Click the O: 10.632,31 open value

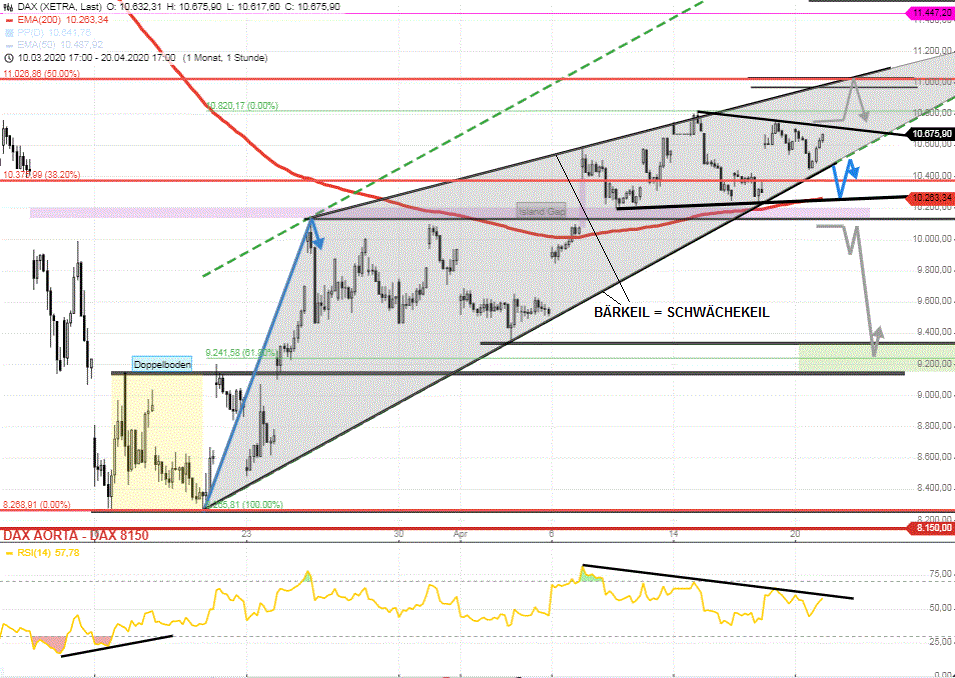tap(133, 7)
